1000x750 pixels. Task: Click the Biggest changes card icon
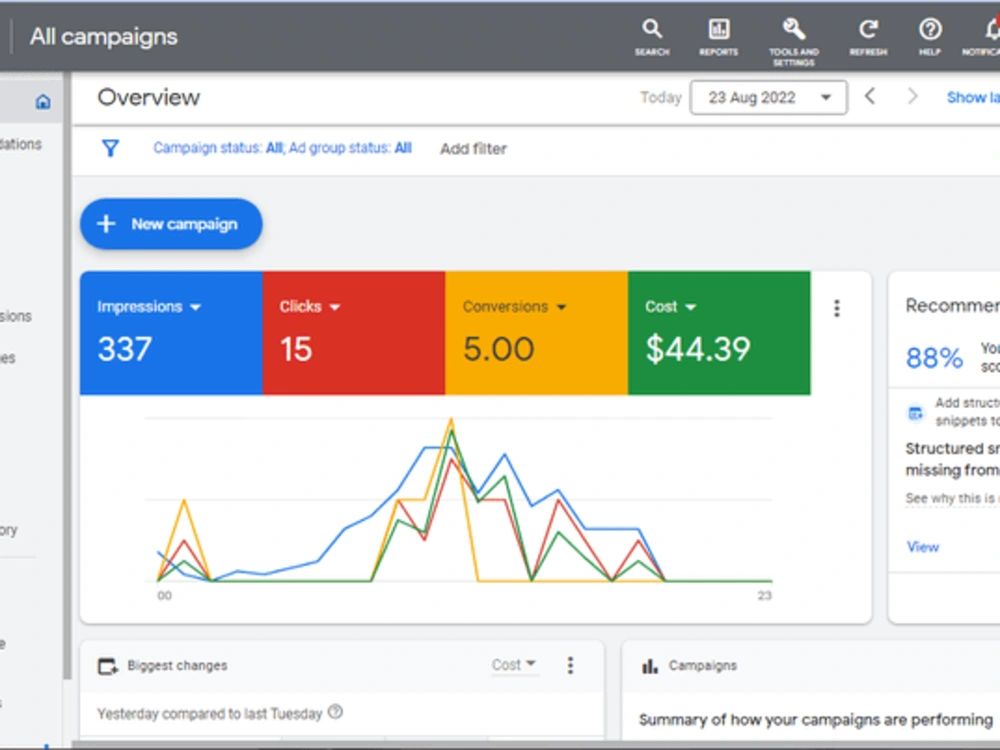pyautogui.click(x=108, y=666)
